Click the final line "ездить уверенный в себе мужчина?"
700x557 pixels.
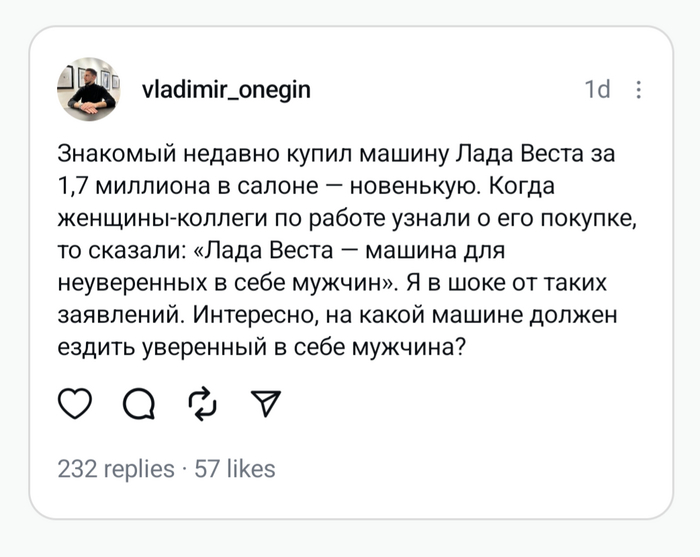pos(266,347)
